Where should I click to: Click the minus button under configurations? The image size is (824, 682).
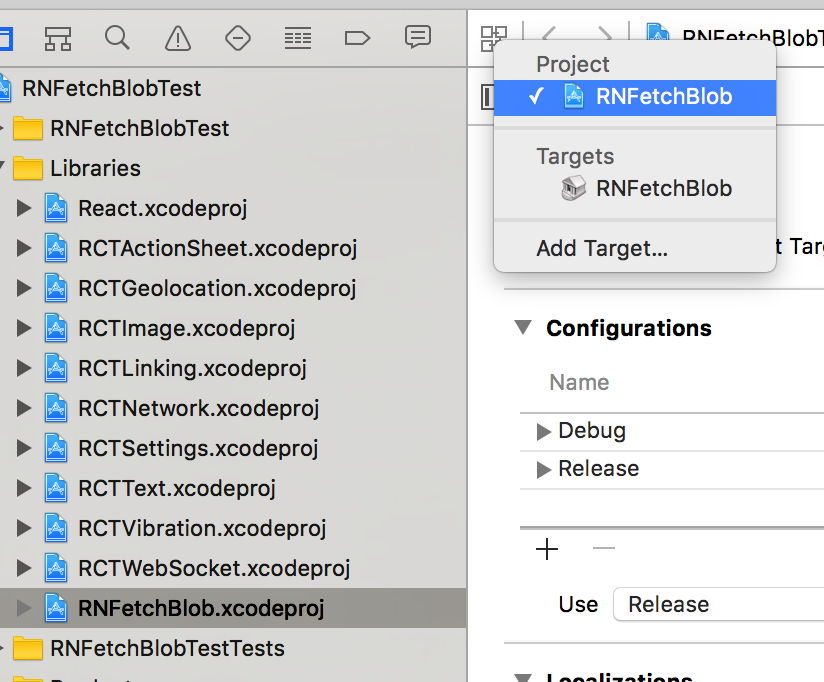tap(604, 549)
